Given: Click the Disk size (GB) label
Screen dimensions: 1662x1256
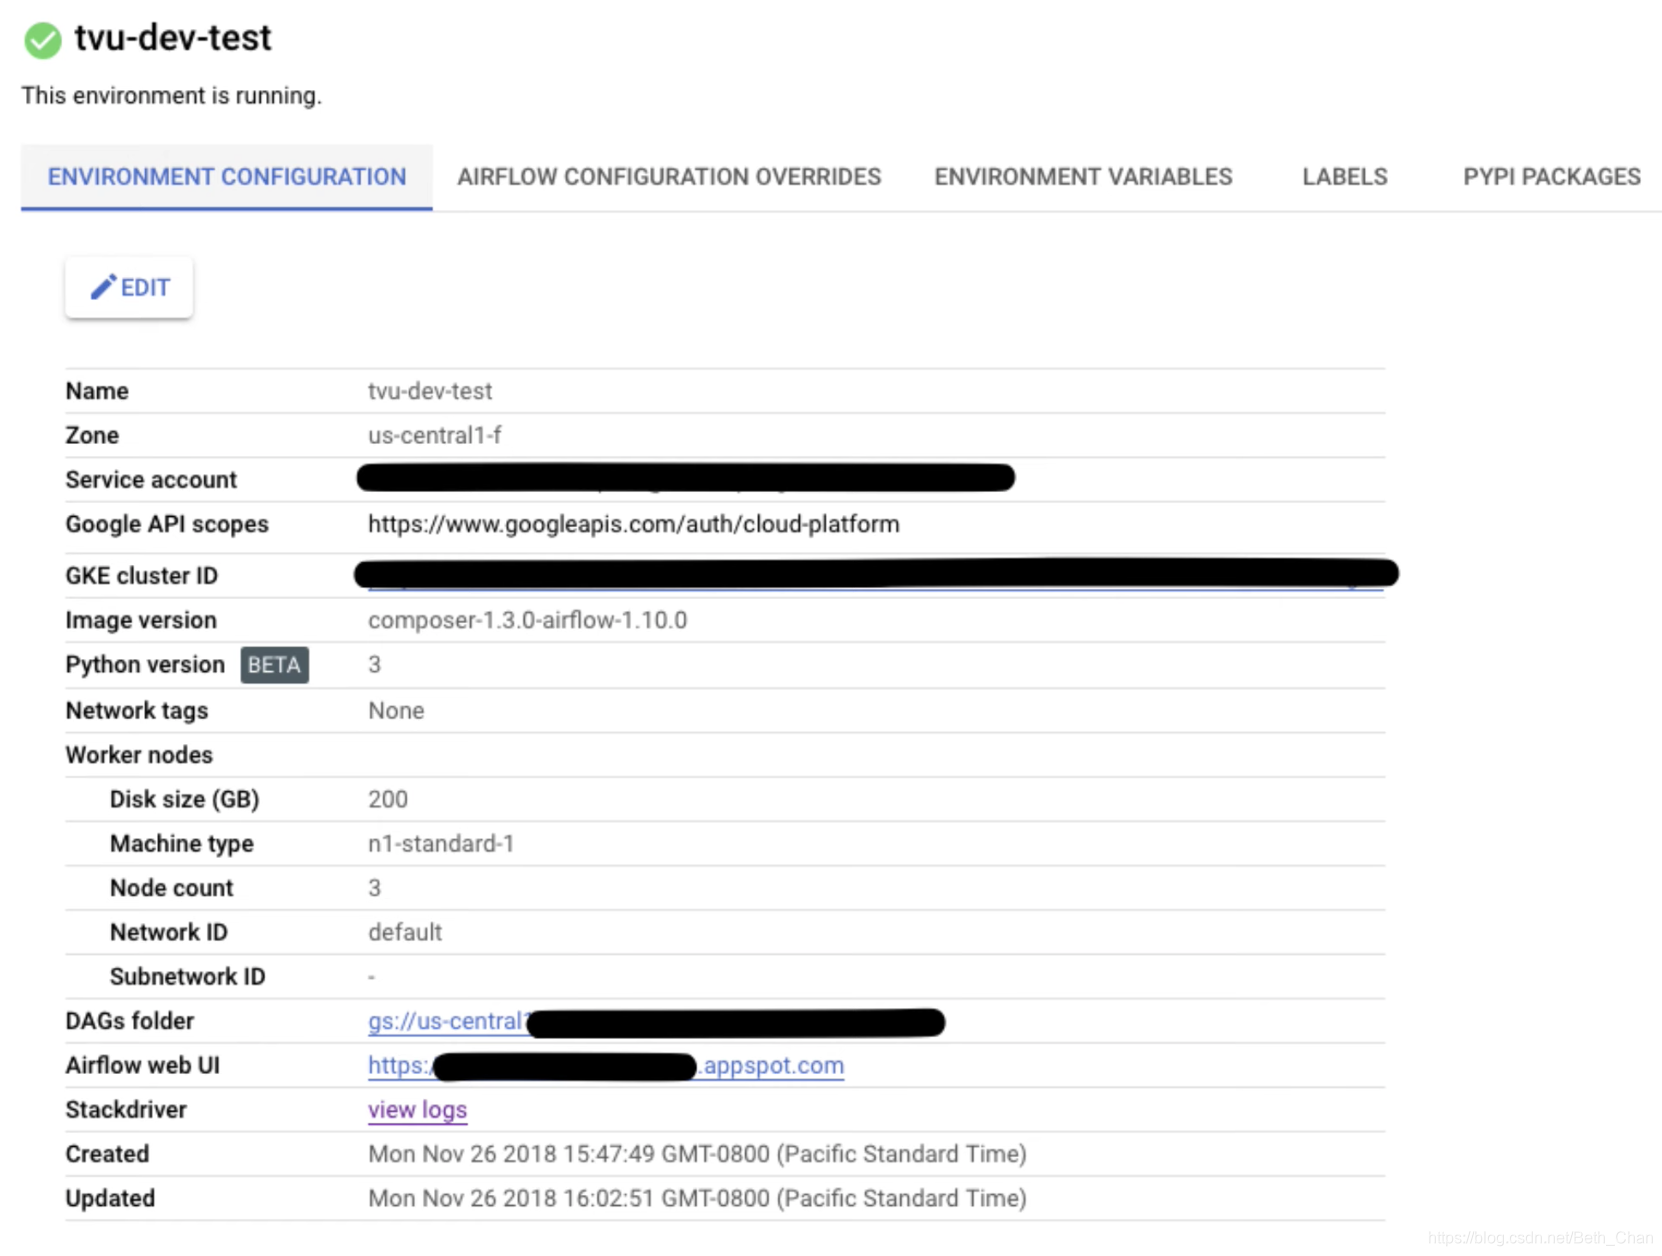Looking at the screenshot, I should tap(184, 799).
